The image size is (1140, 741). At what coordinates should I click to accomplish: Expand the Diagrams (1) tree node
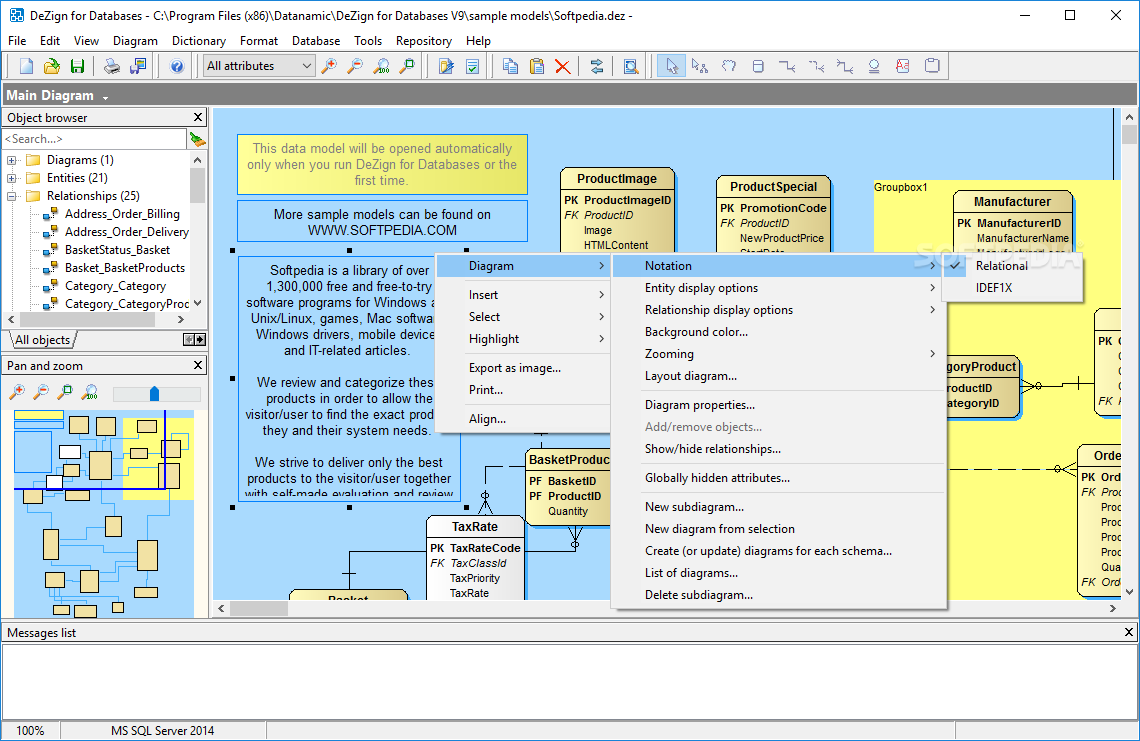[x=12, y=160]
